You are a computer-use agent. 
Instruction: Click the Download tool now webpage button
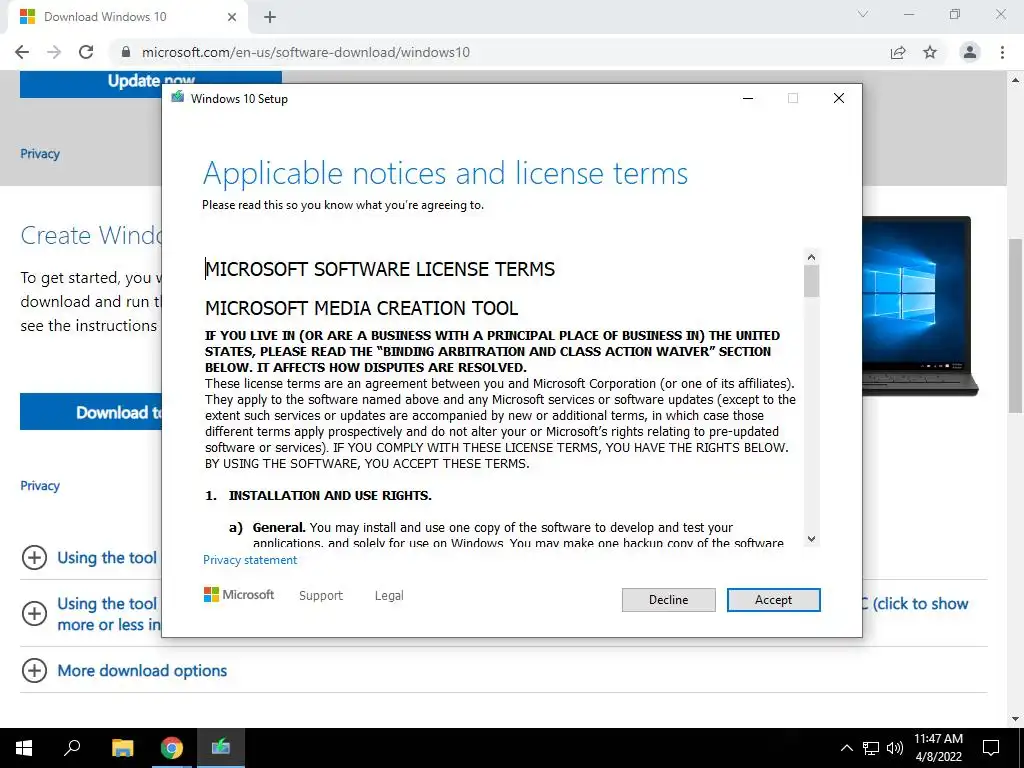[x=91, y=412]
